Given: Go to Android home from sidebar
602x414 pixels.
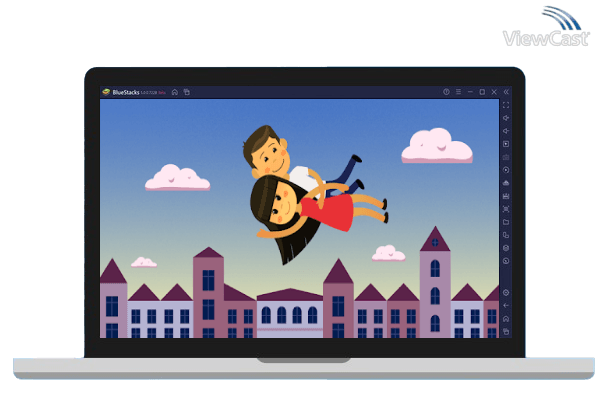Looking at the screenshot, I should 506,319.
